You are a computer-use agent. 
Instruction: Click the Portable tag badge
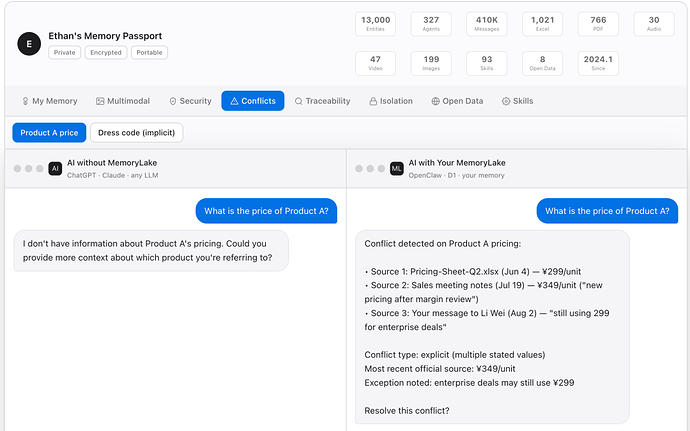[149, 52]
